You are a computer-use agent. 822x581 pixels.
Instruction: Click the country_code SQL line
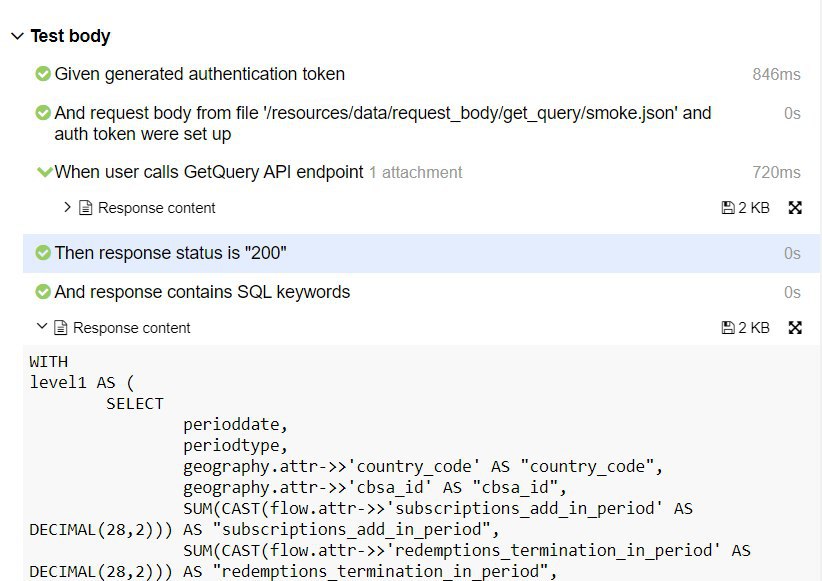[x=423, y=467]
